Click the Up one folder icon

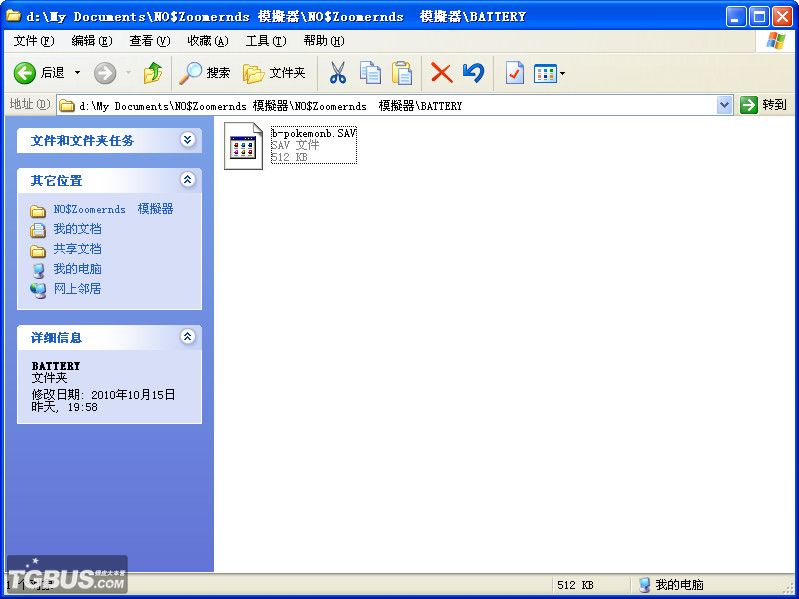point(152,73)
